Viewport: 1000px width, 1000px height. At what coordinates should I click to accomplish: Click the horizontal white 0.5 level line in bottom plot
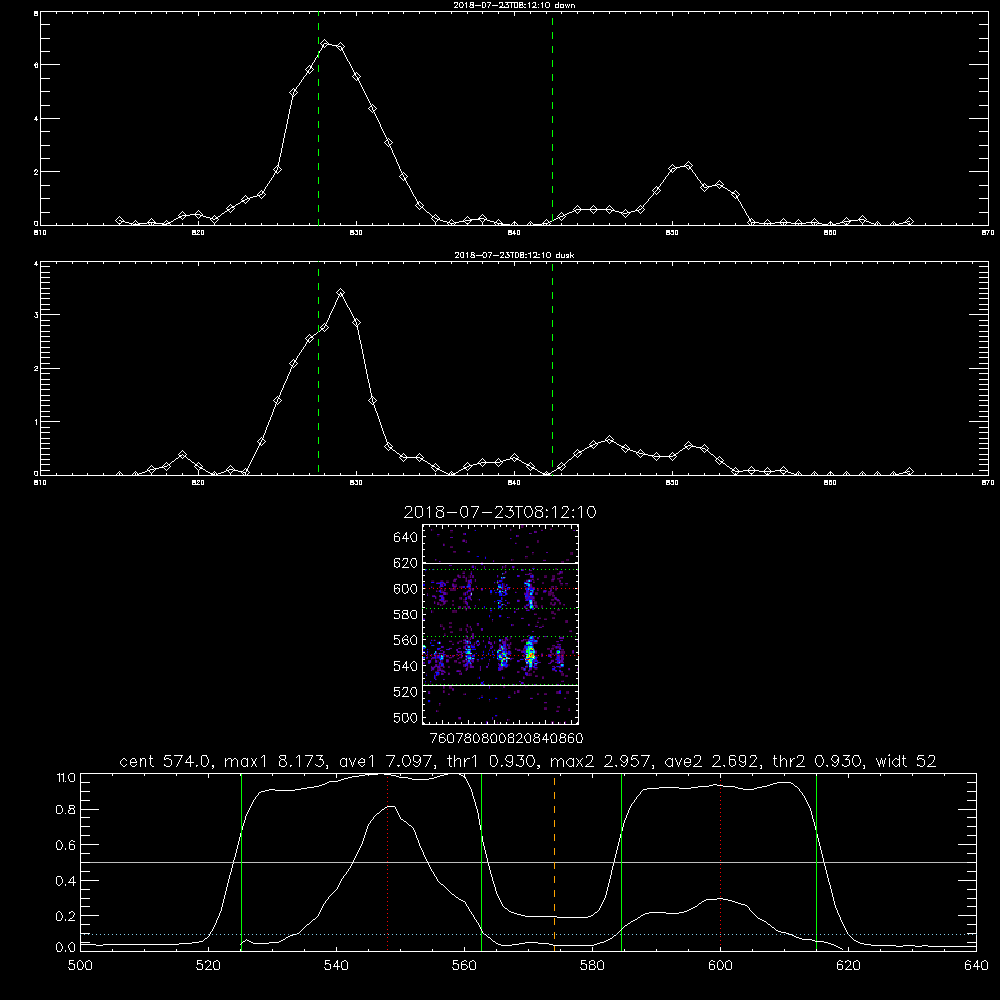[x=529, y=862]
